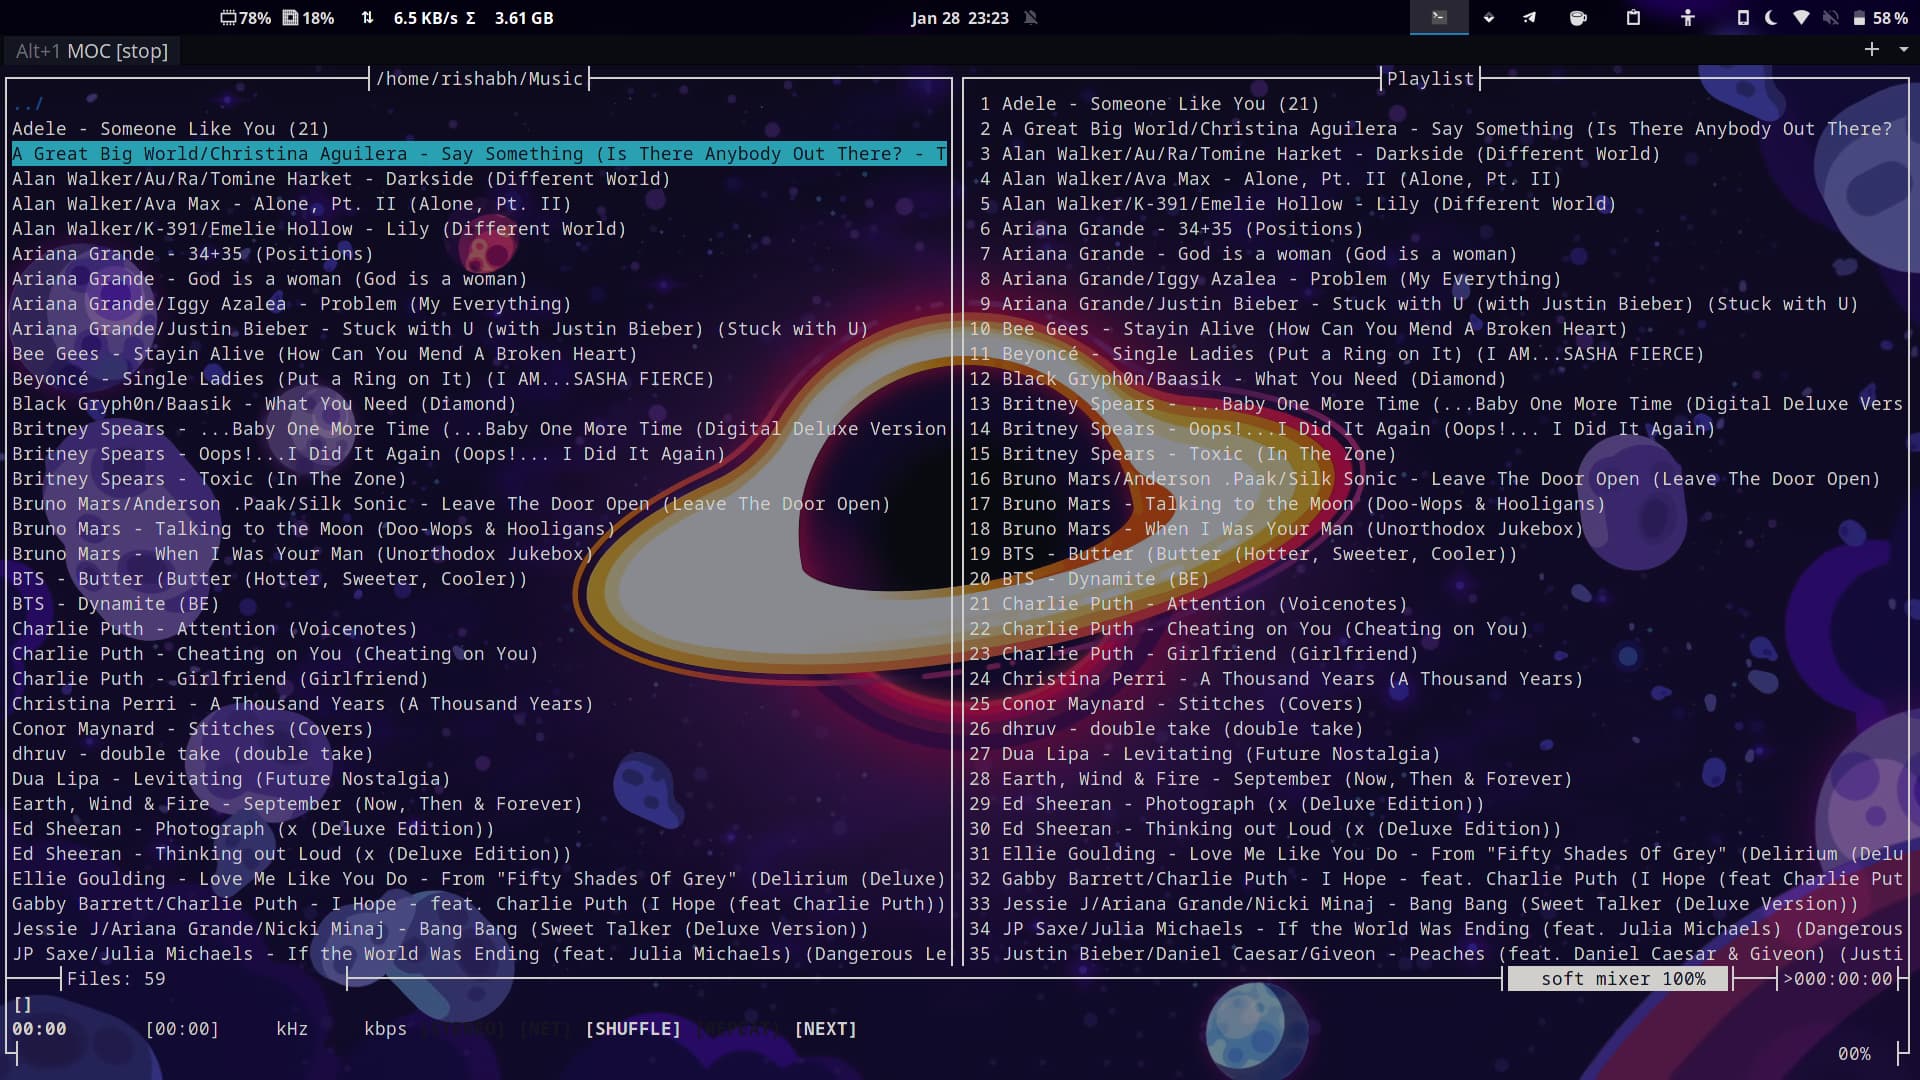Toggle the [NEXT] autonext indicator

tap(825, 1029)
